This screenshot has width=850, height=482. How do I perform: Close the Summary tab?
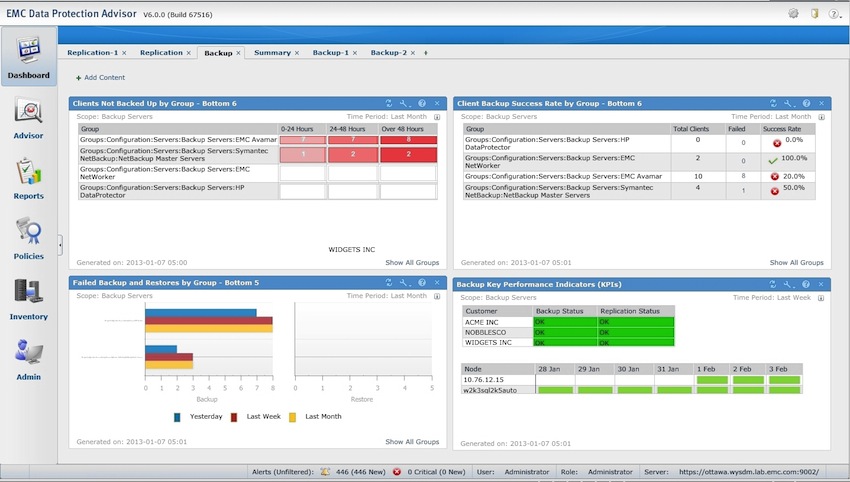point(297,53)
